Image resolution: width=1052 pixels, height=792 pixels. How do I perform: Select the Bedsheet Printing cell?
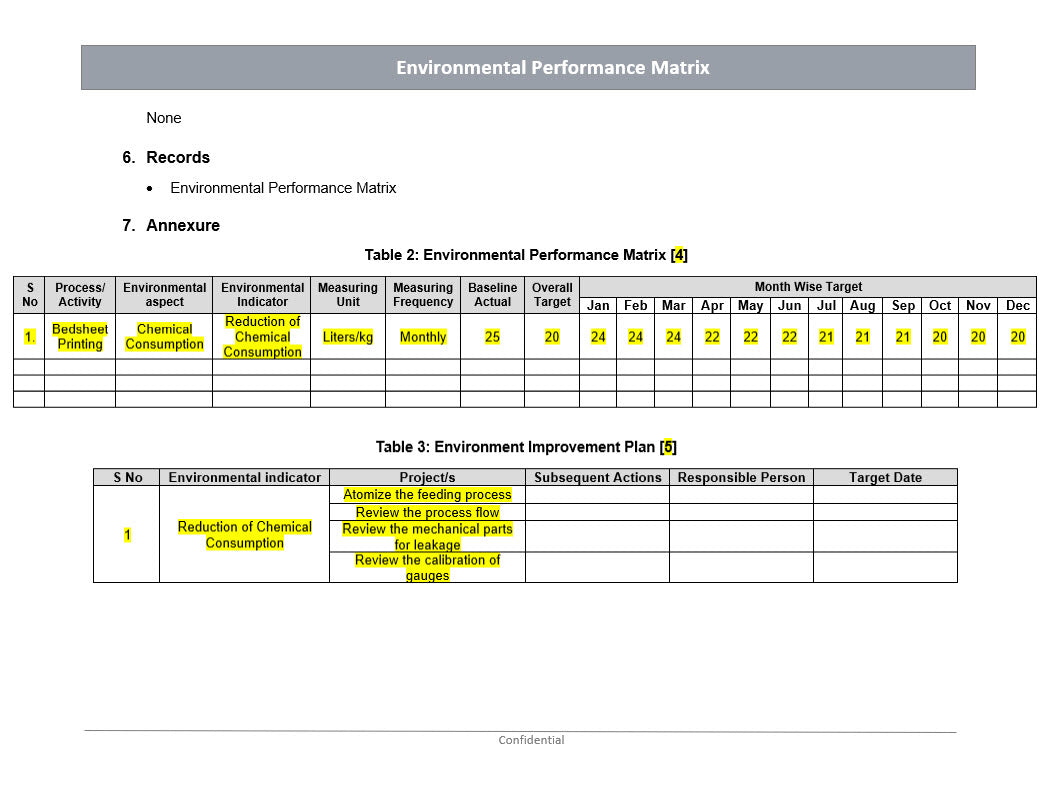pos(80,337)
